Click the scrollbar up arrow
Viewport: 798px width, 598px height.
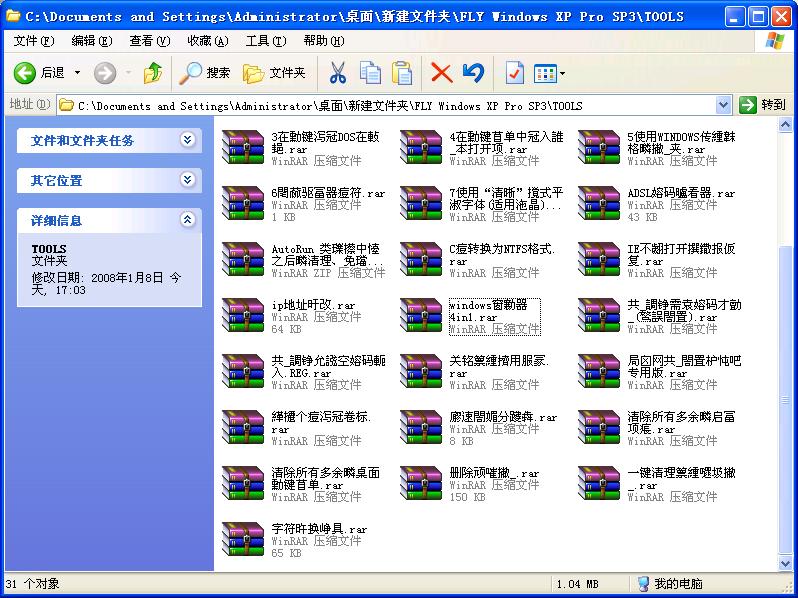[x=785, y=124]
